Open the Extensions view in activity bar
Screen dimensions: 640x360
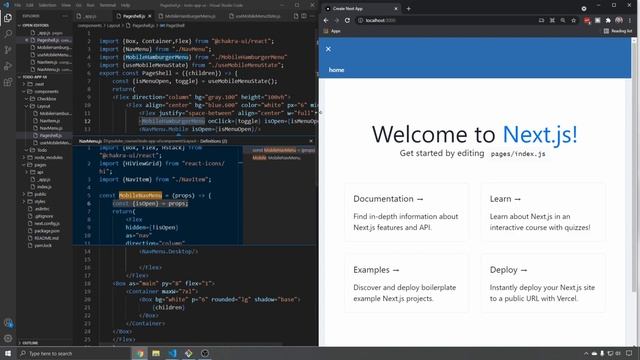tap(8, 82)
